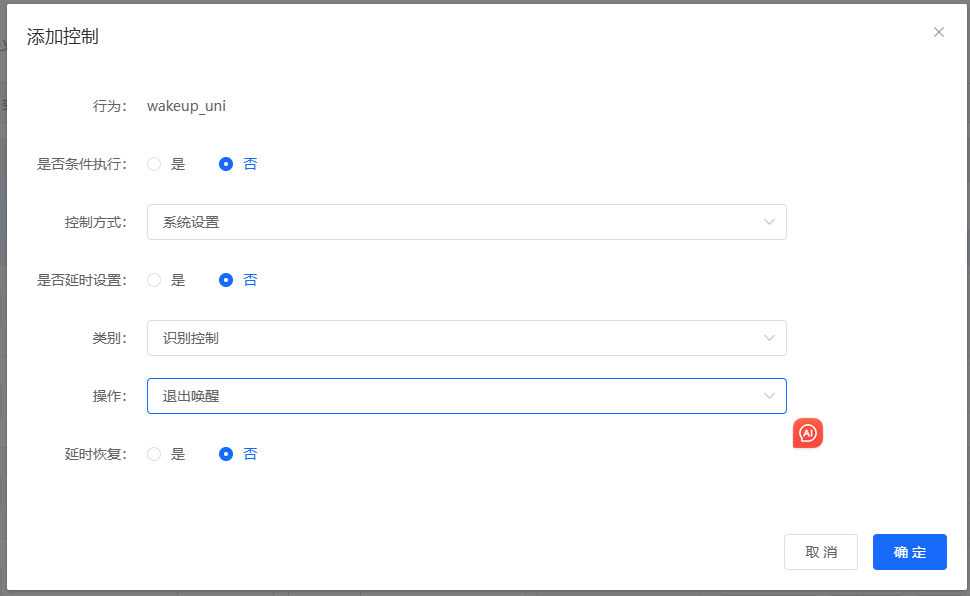Close the 添加控制 dialog with X icon
The height and width of the screenshot is (596, 970).
tap(938, 32)
